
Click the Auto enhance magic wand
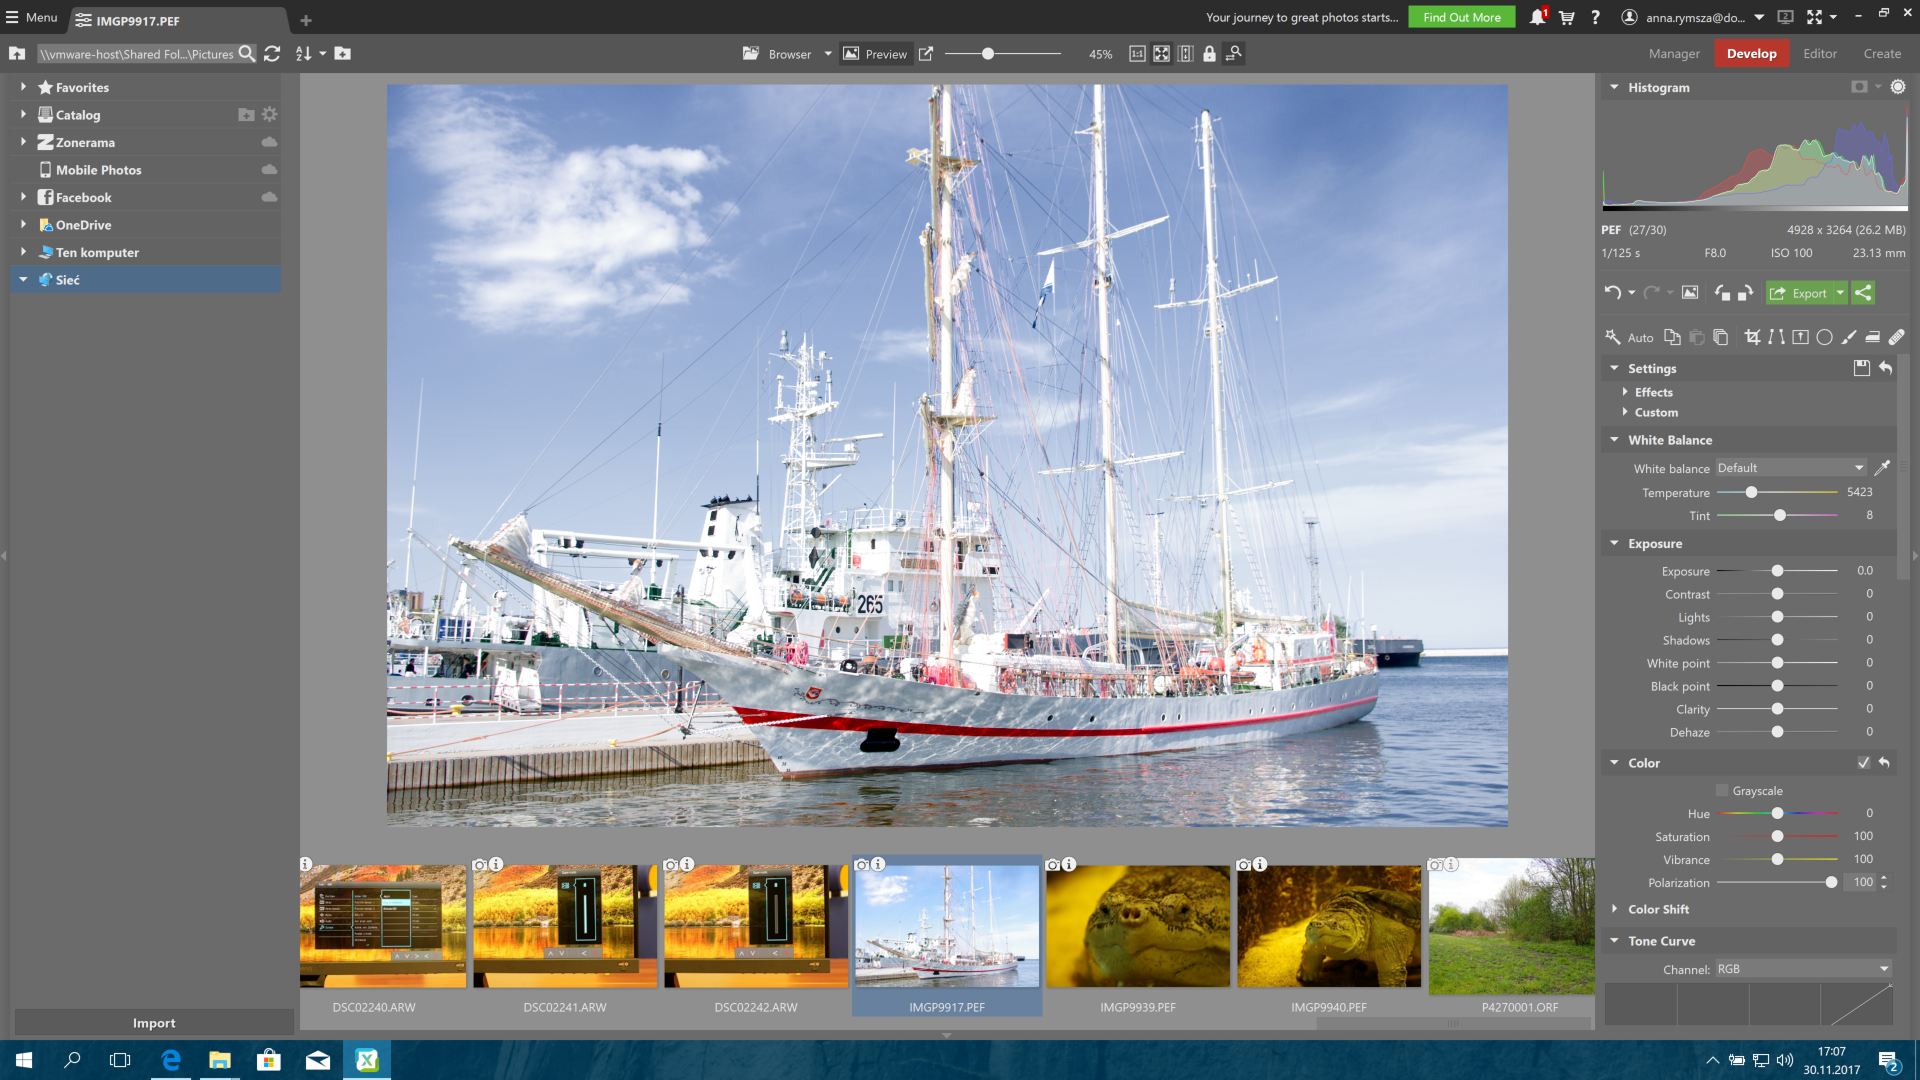point(1612,337)
